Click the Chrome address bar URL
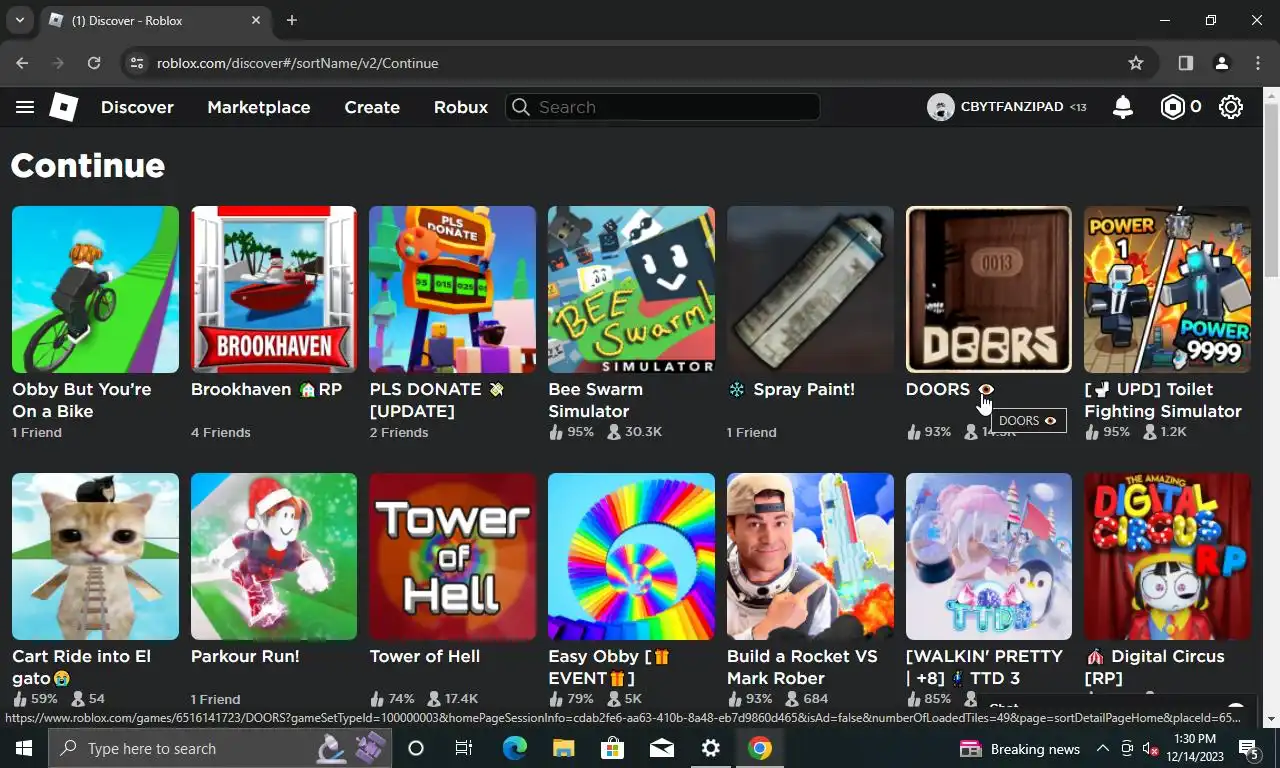The height and width of the screenshot is (768, 1280). pos(298,63)
